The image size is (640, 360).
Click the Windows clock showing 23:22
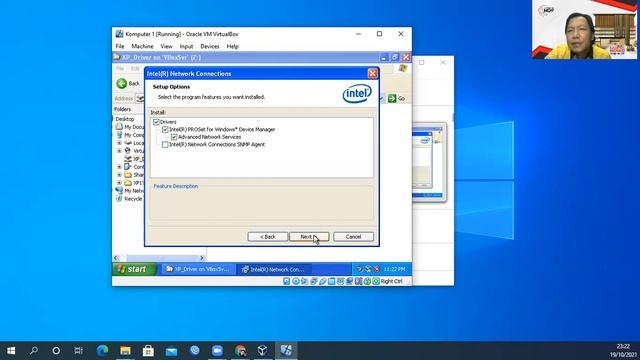[x=623, y=347]
